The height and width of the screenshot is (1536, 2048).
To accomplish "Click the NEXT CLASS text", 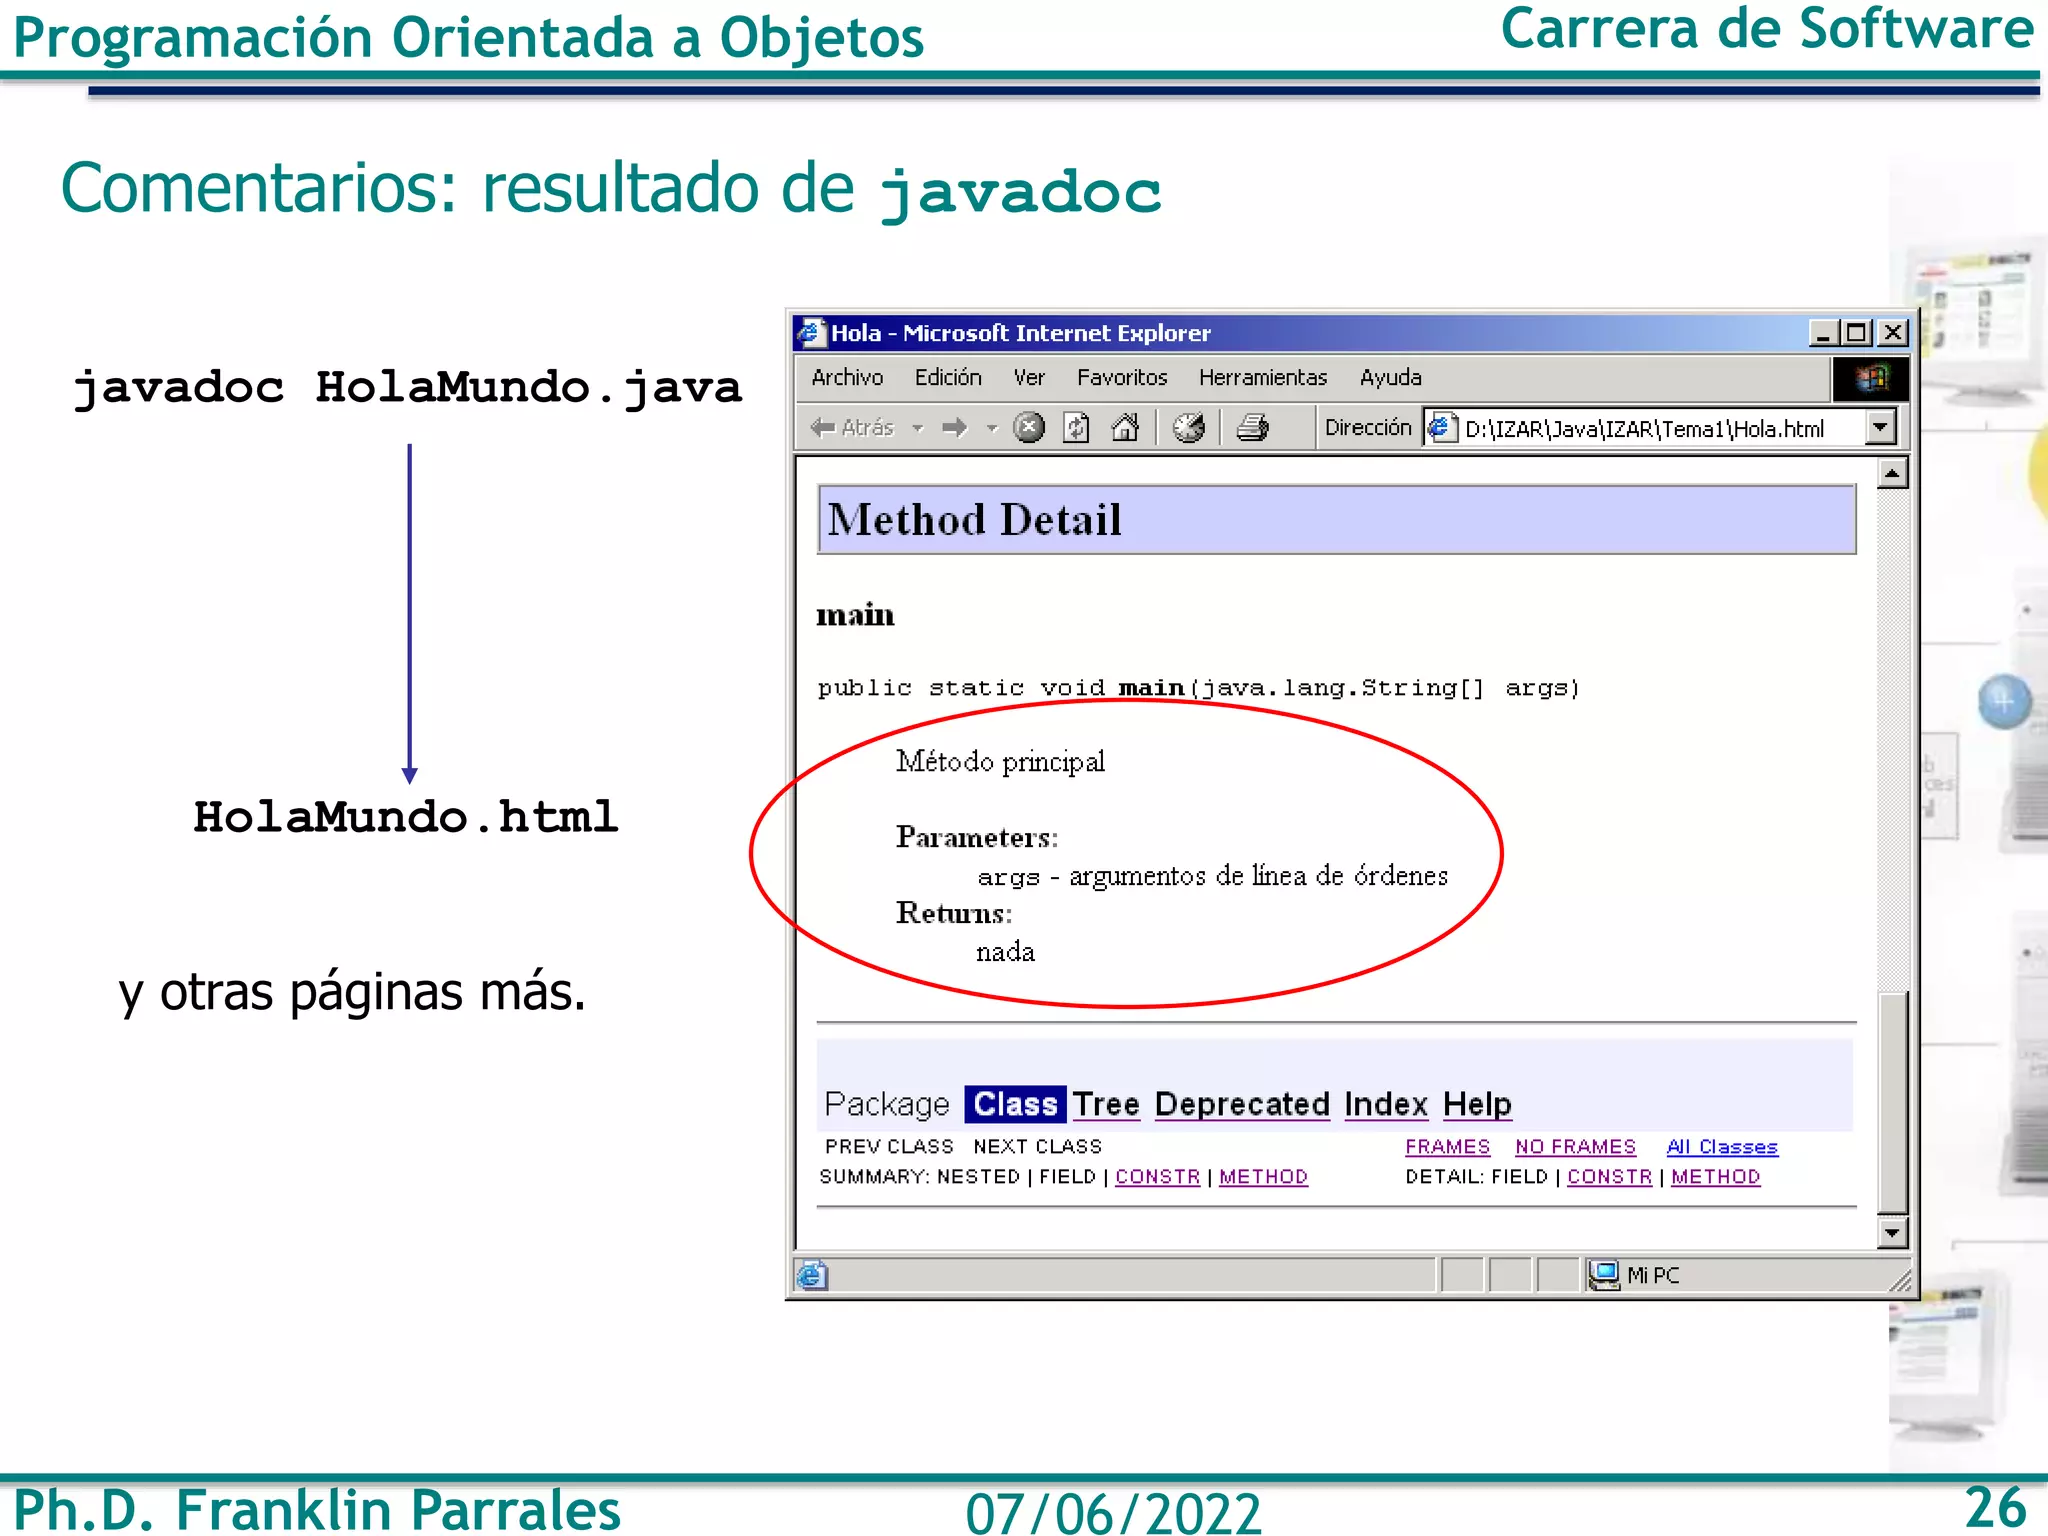I will (1037, 1147).
